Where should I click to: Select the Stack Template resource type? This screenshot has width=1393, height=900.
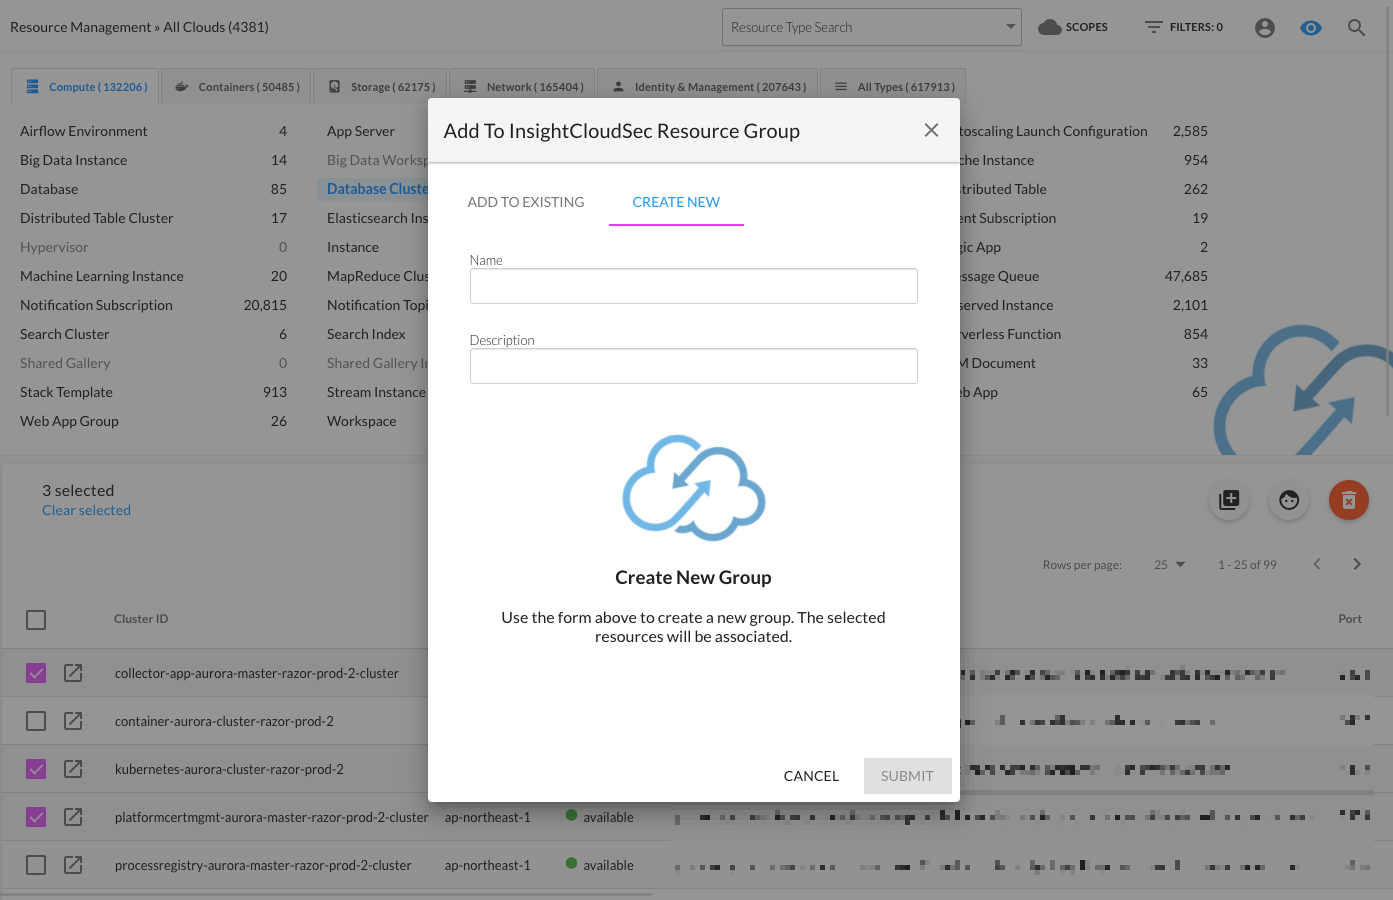click(66, 392)
